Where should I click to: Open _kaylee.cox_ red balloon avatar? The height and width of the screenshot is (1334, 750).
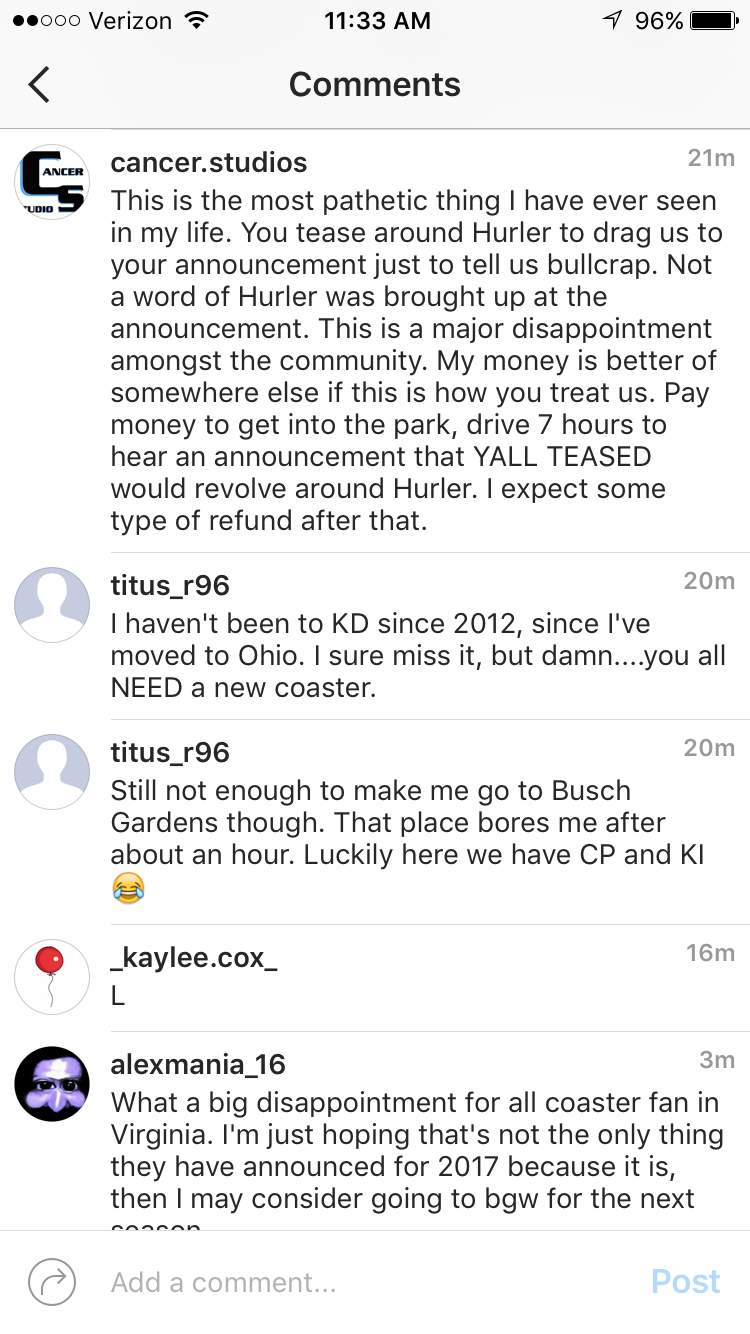[52, 977]
